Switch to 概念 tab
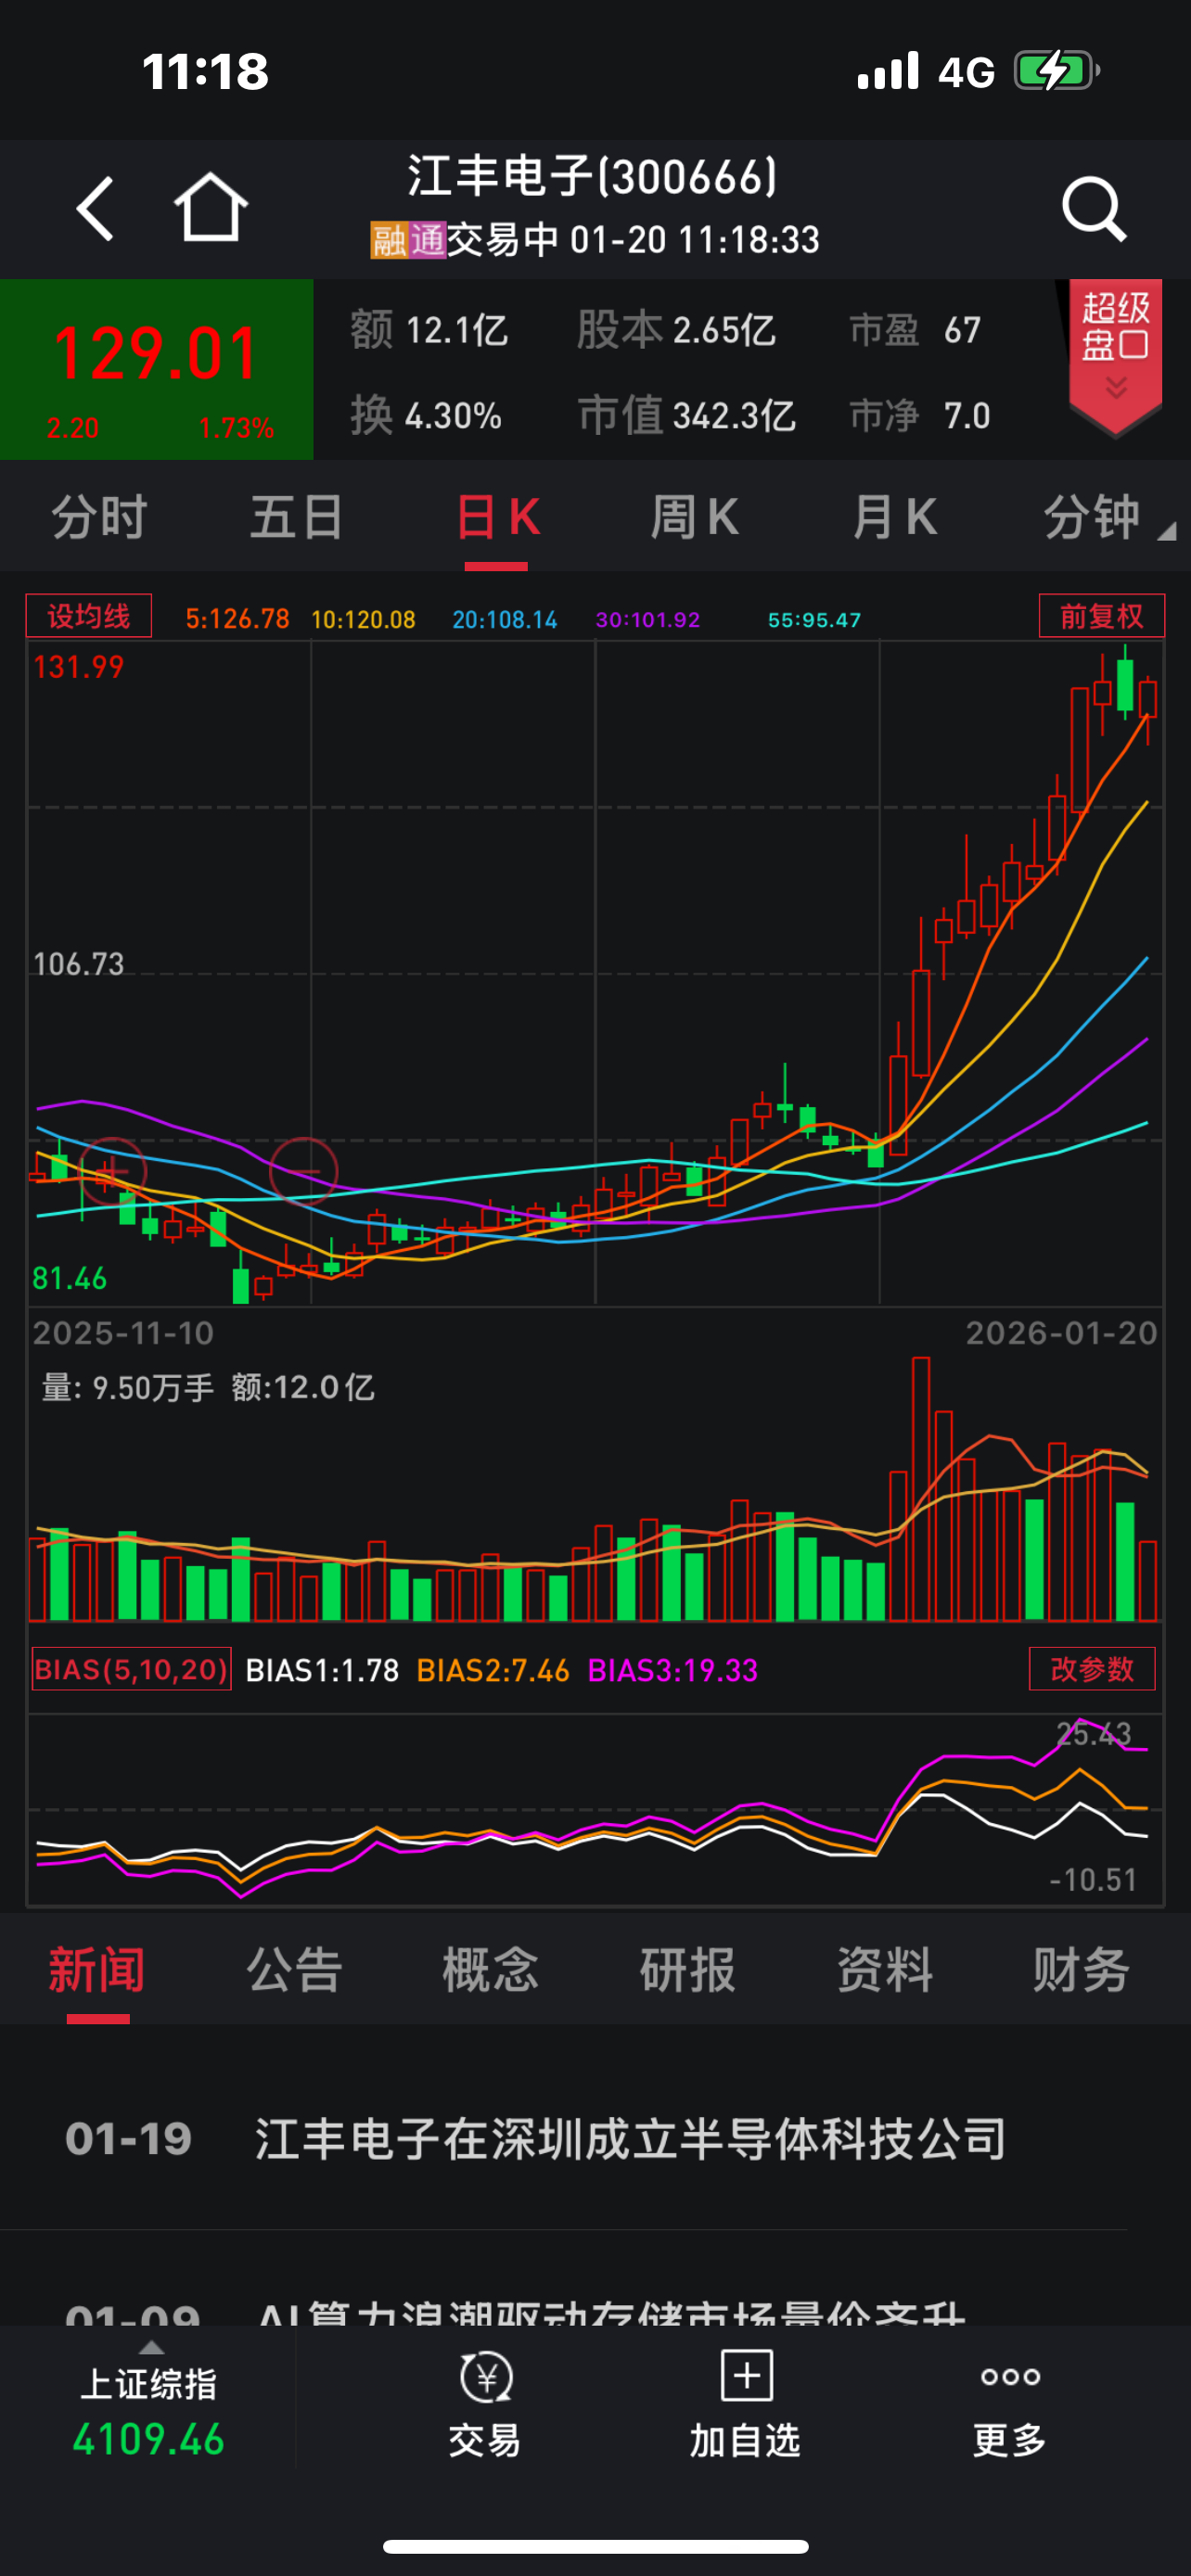 490,1970
